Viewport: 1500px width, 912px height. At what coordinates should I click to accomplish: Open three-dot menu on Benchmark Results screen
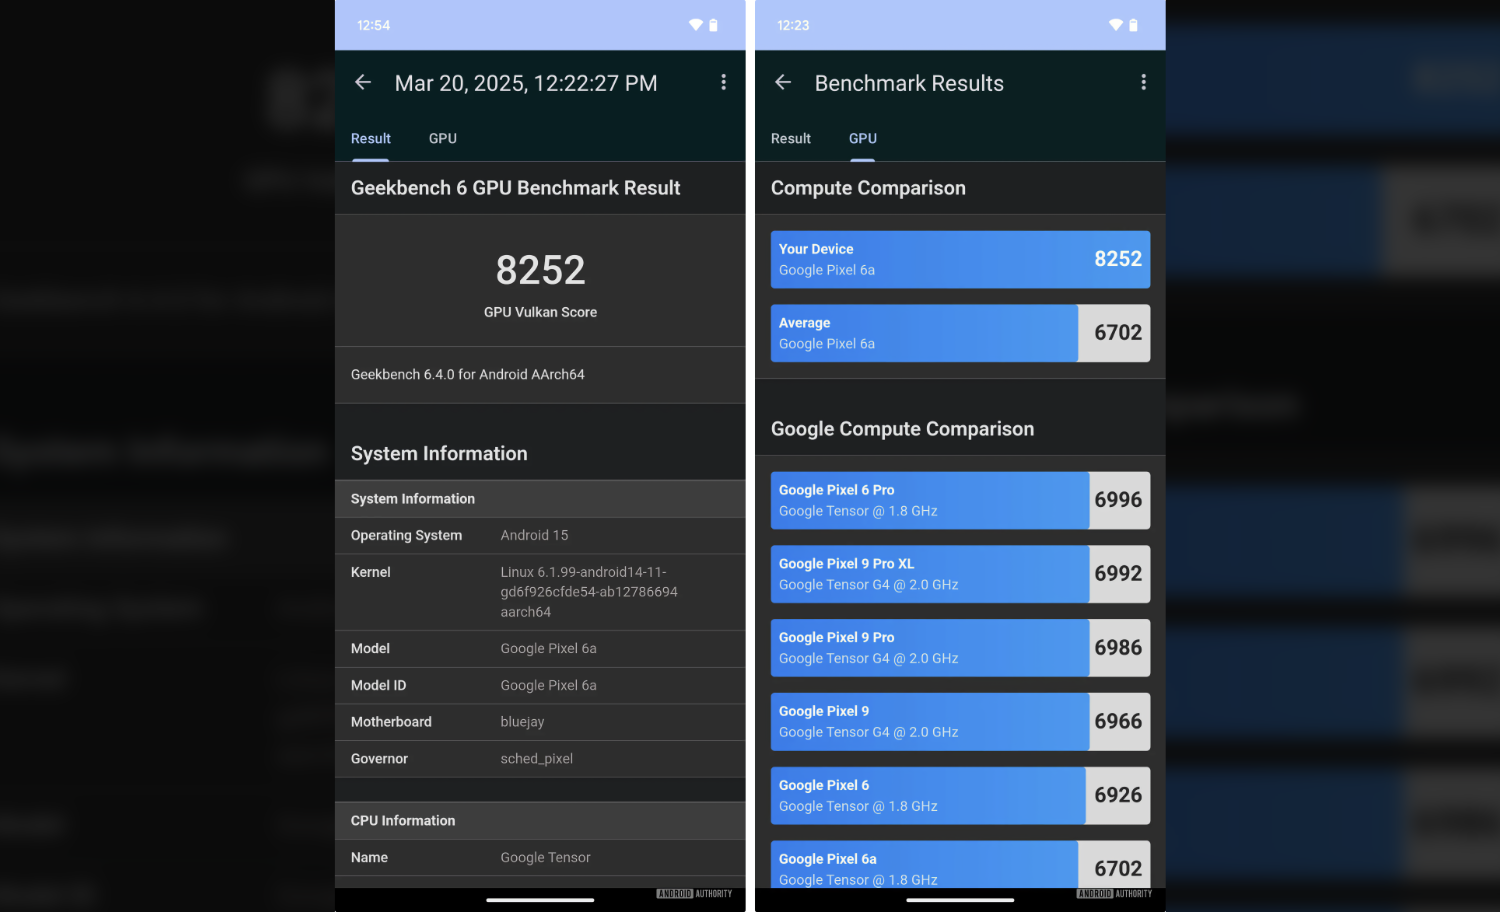tap(1144, 83)
